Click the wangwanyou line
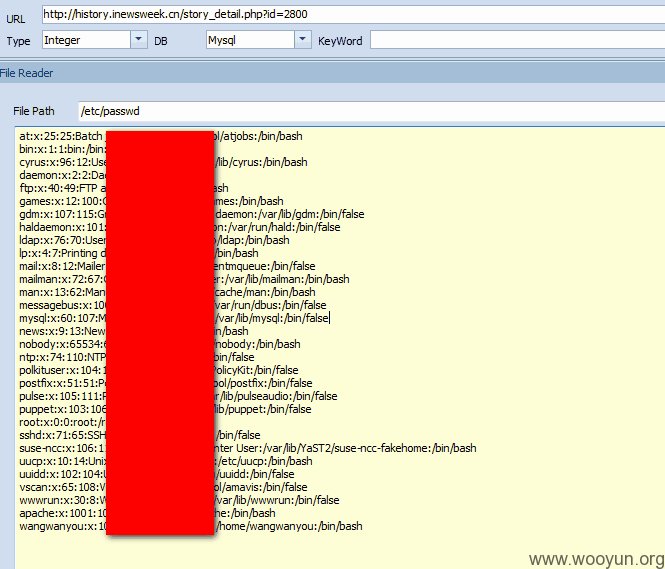This screenshot has height=569, width=665. pos(191,526)
